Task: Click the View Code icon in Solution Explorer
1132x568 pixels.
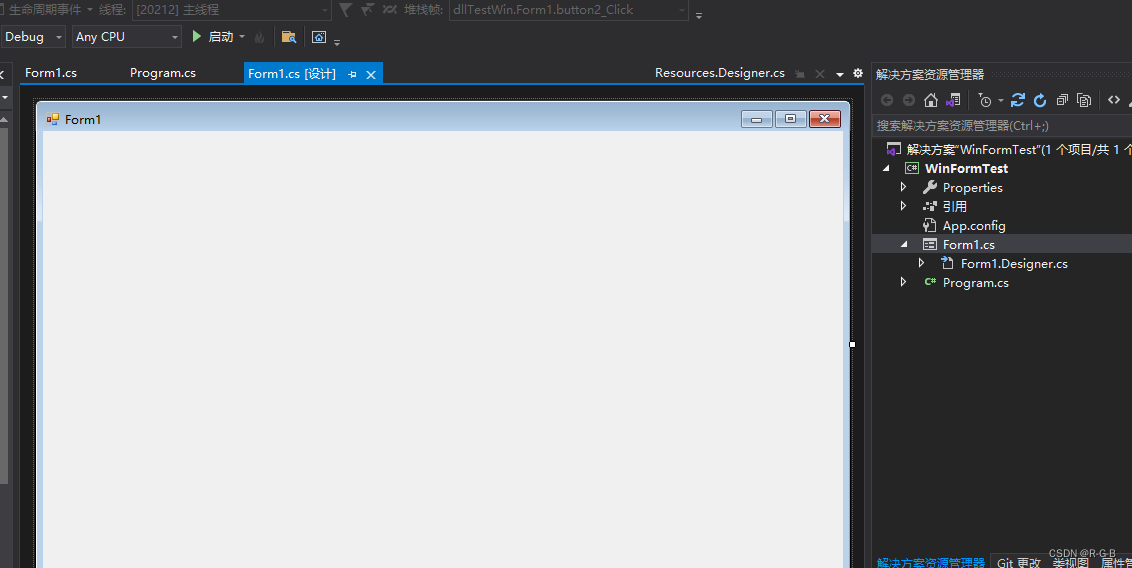Action: tap(1114, 100)
